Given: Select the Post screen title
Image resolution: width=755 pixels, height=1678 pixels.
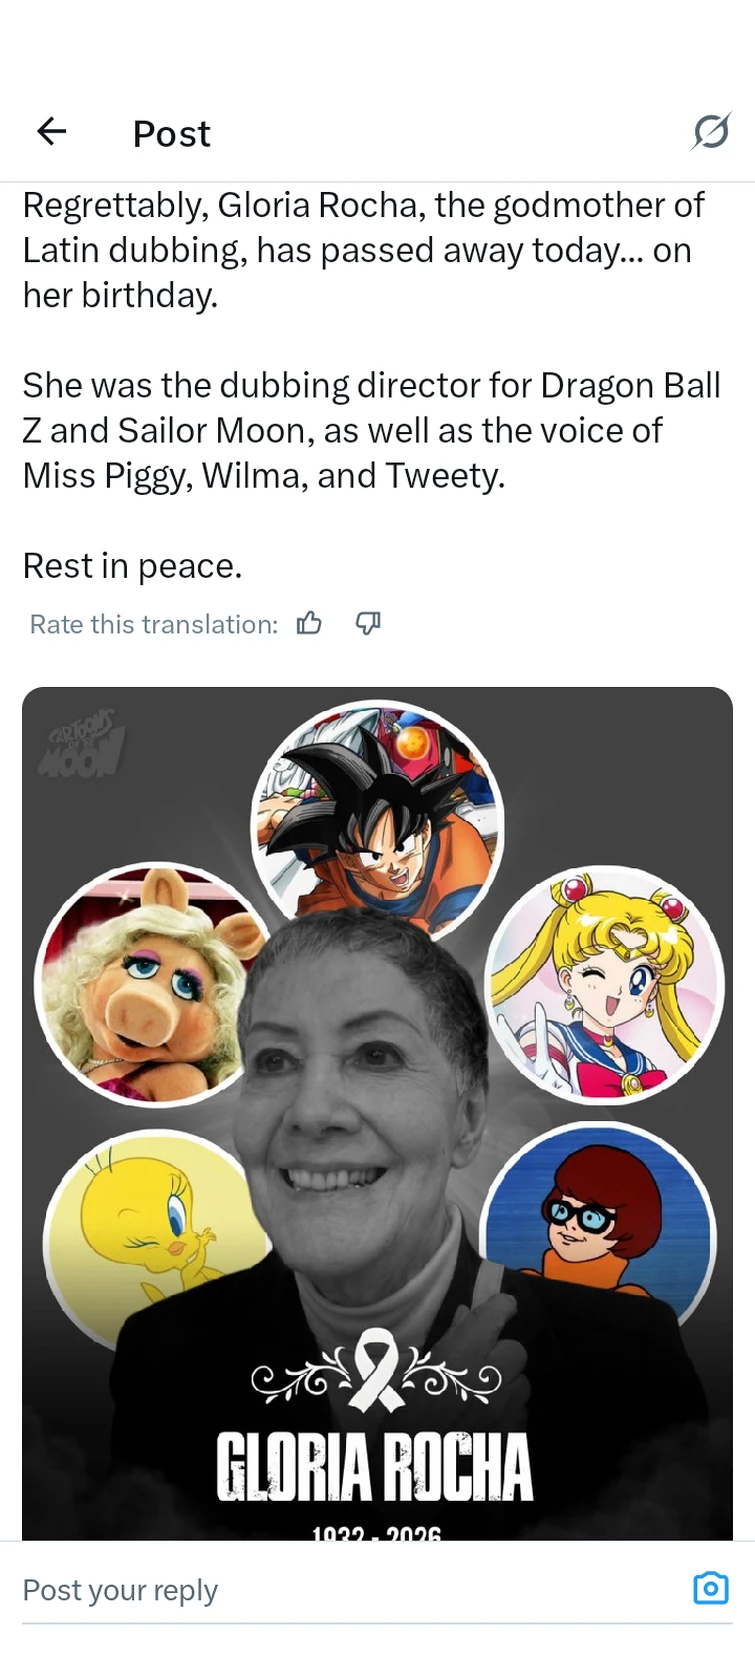Looking at the screenshot, I should click(x=171, y=133).
